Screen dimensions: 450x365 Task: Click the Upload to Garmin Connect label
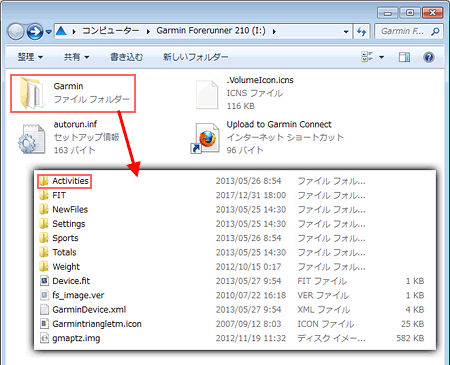279,124
